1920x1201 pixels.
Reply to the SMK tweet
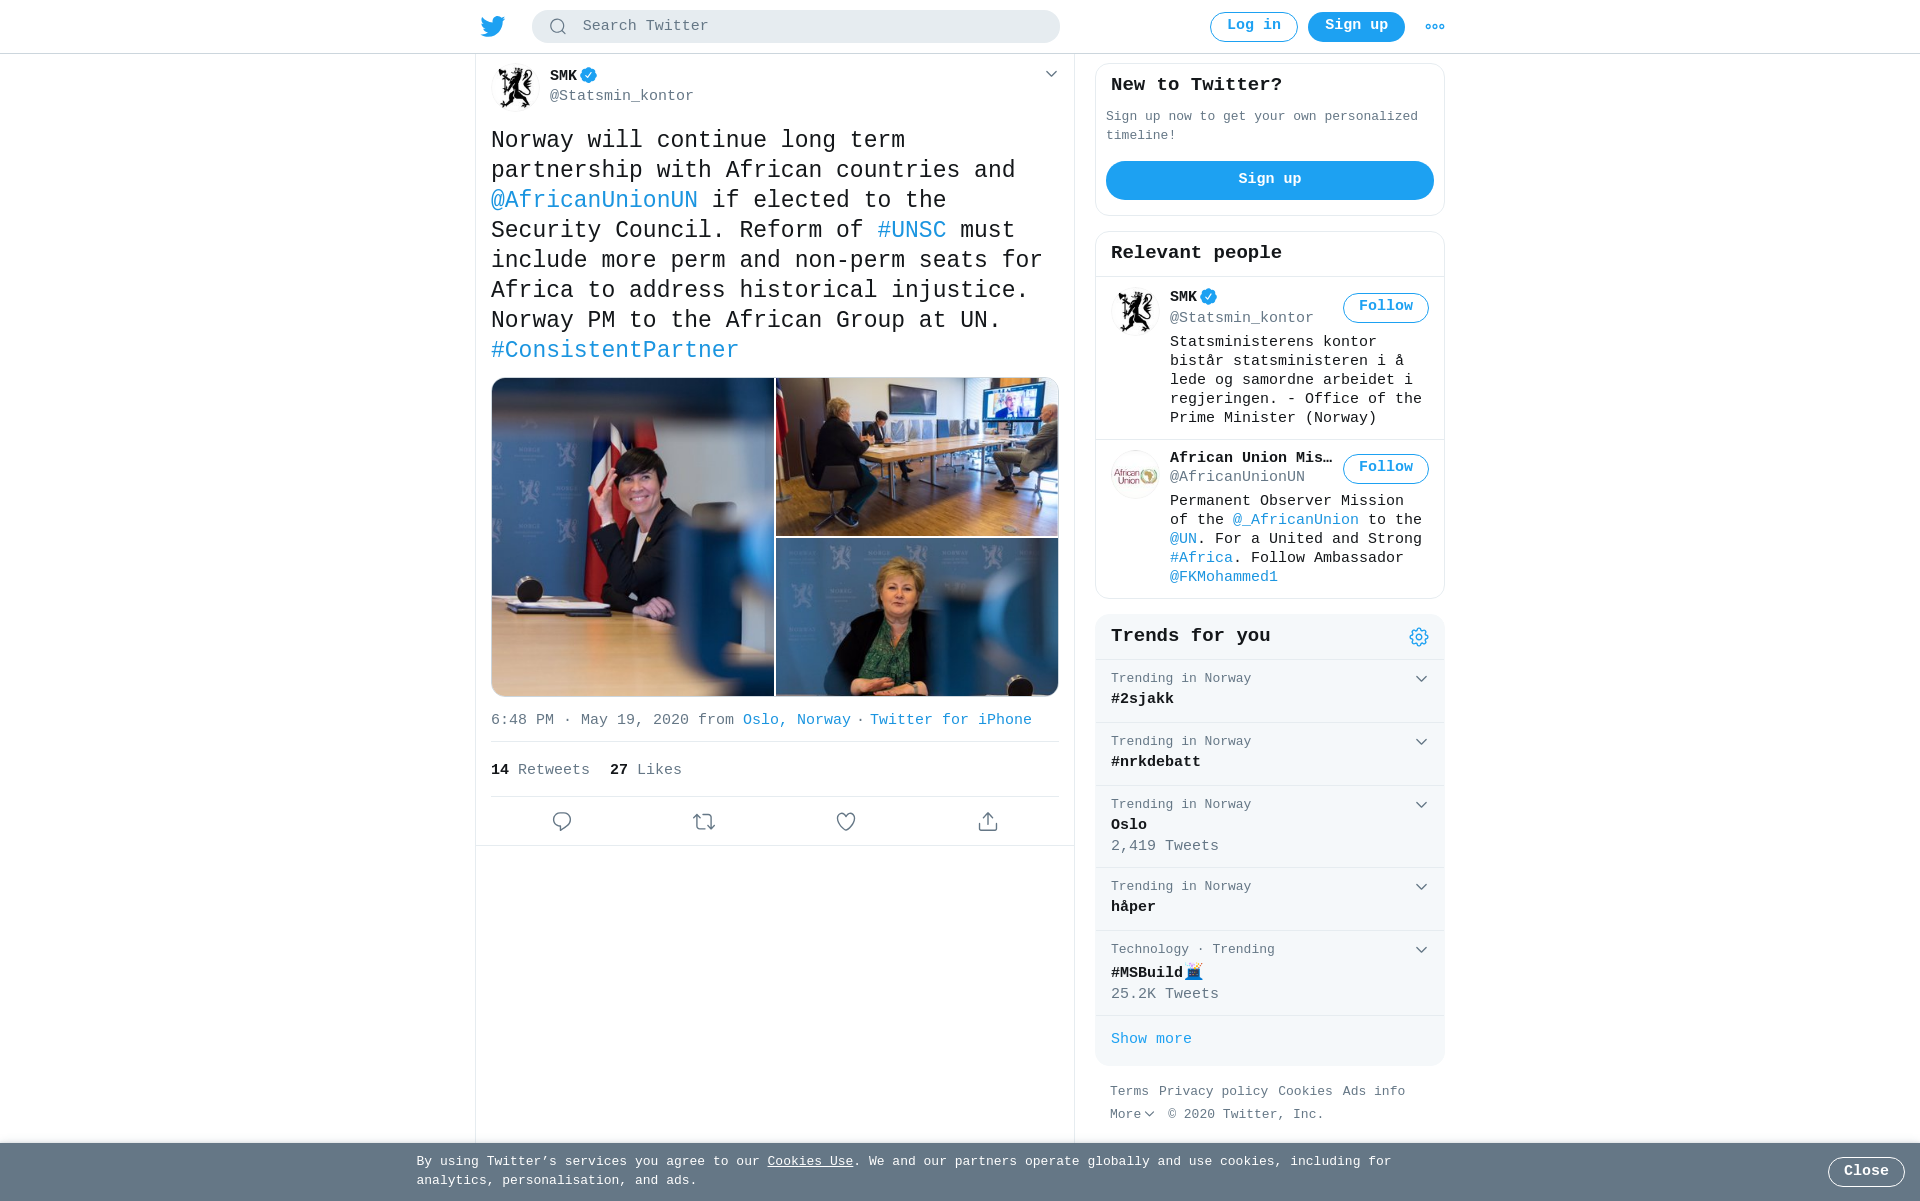(x=562, y=821)
